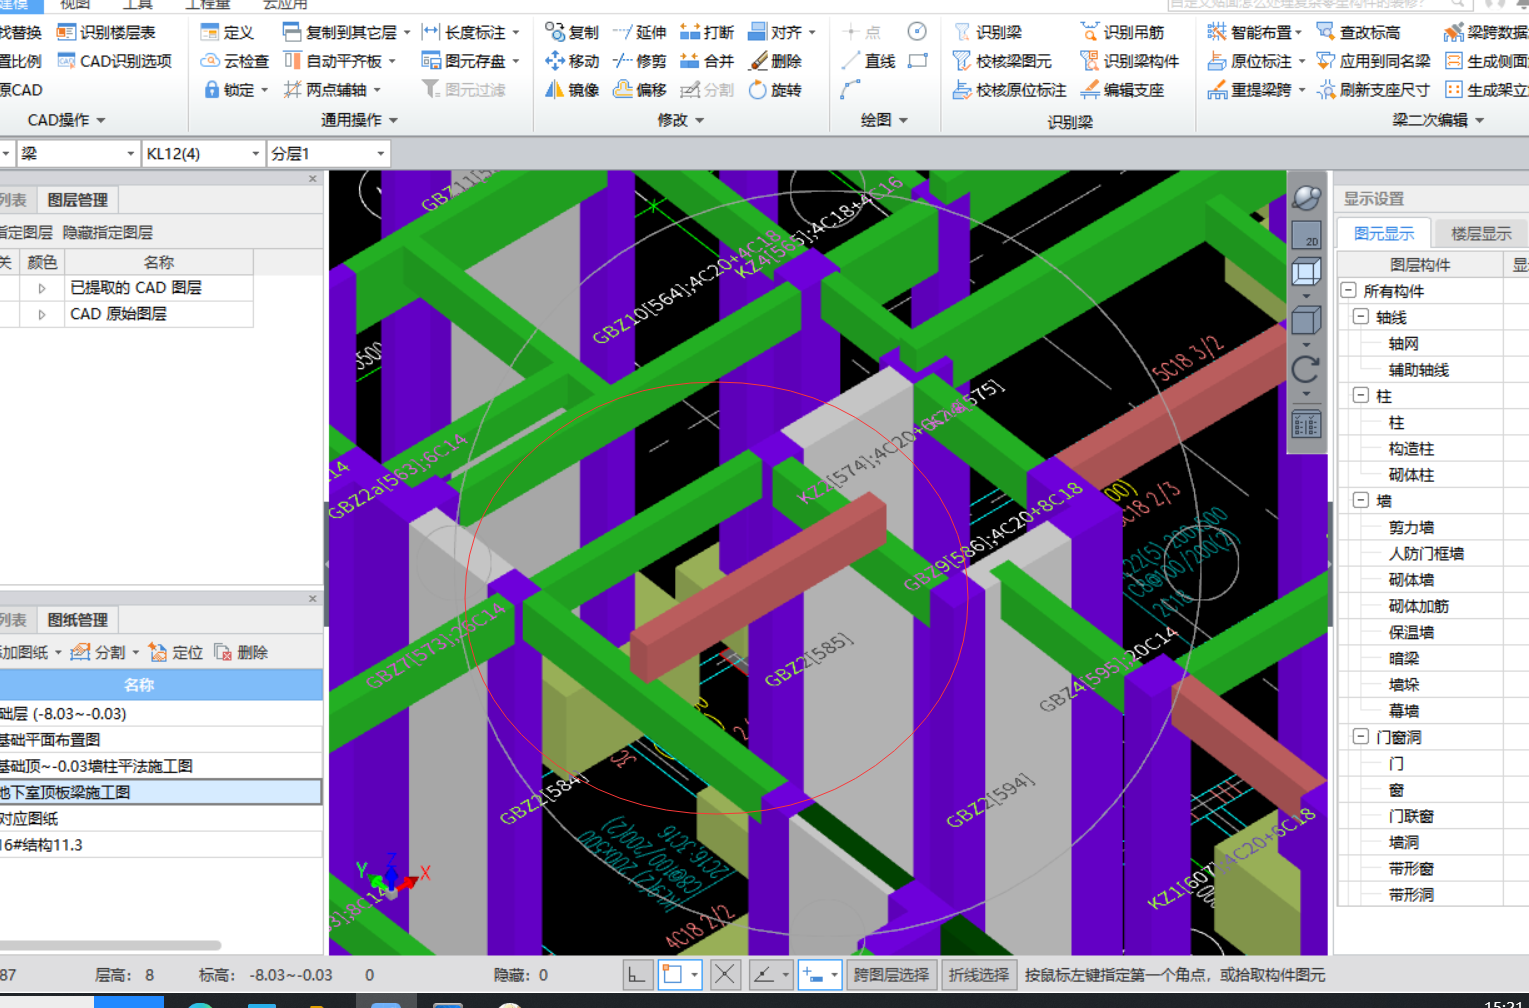Click the 重提梁跨 button
This screenshot has height=1008, width=1529.
1250,90
